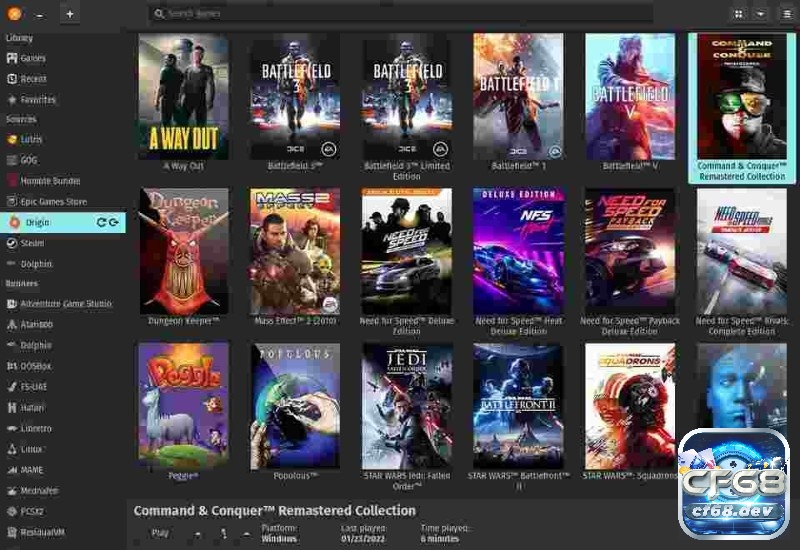This screenshot has height=550, width=800.
Task: Select the Star Wars: Squadrons cover
Action: pos(630,406)
